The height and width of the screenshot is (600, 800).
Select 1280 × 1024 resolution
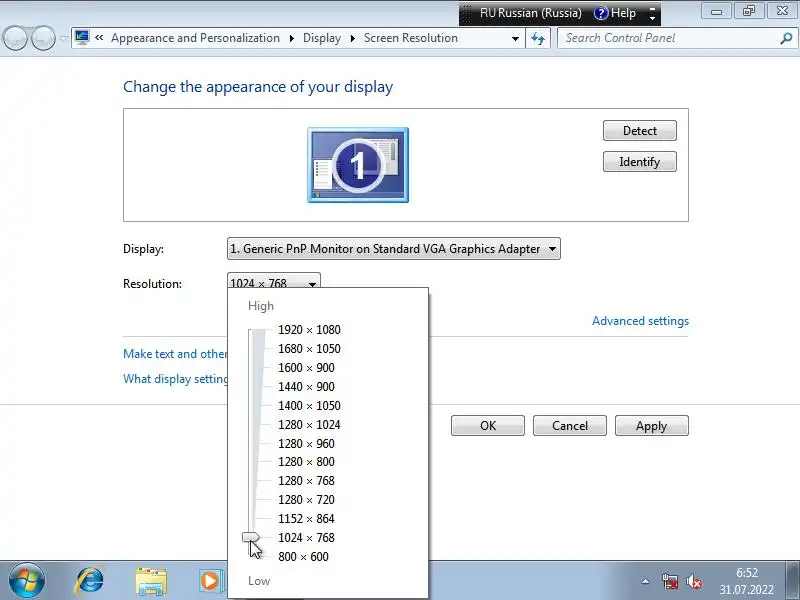[309, 424]
